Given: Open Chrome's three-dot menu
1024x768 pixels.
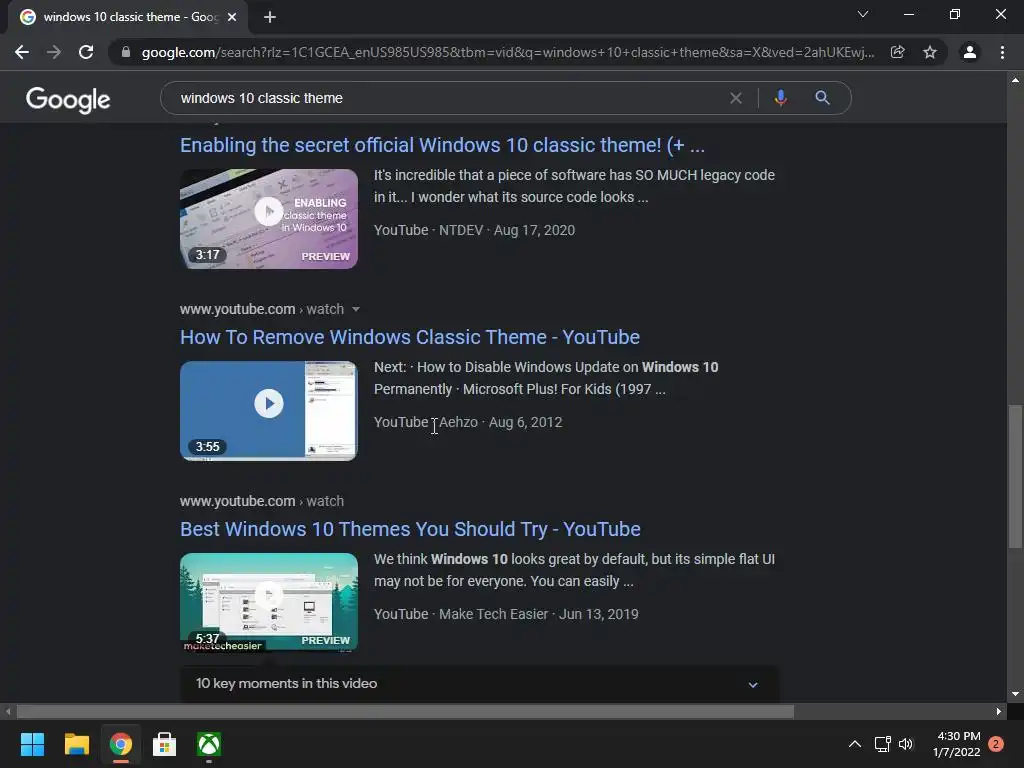Looking at the screenshot, I should (1002, 52).
